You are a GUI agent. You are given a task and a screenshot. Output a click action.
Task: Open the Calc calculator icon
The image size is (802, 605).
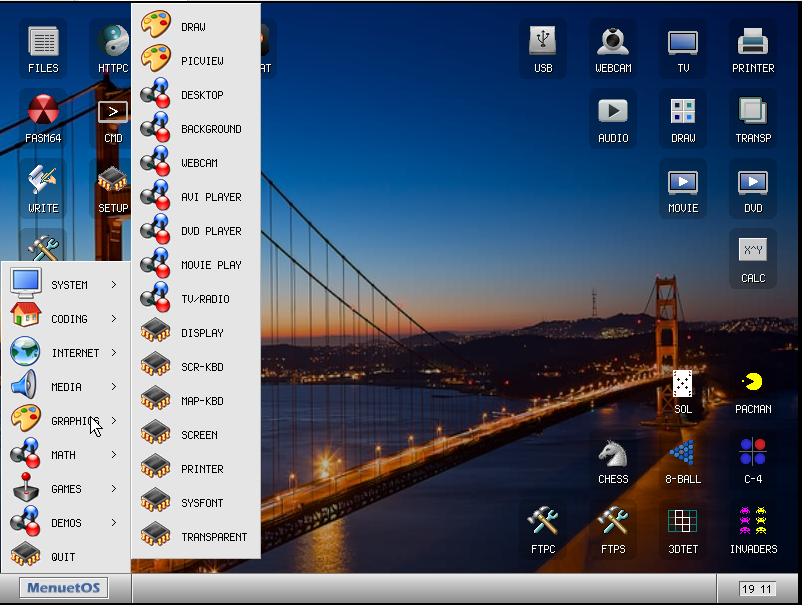(752, 258)
